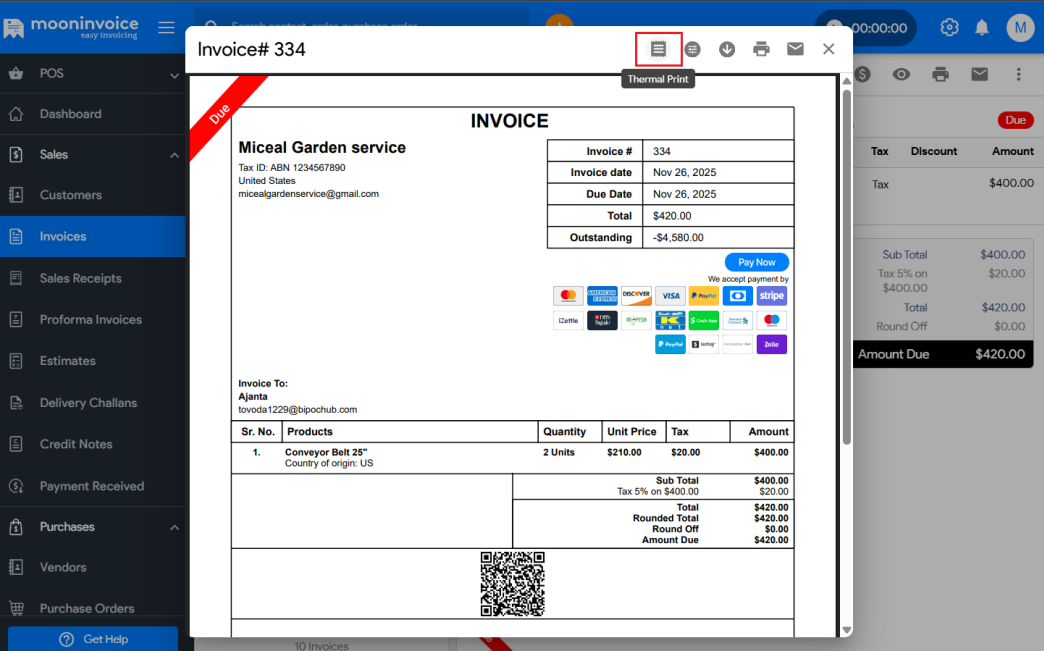Expand the POS menu section
Viewport: 1044px width, 651px height.
[x=174, y=73]
